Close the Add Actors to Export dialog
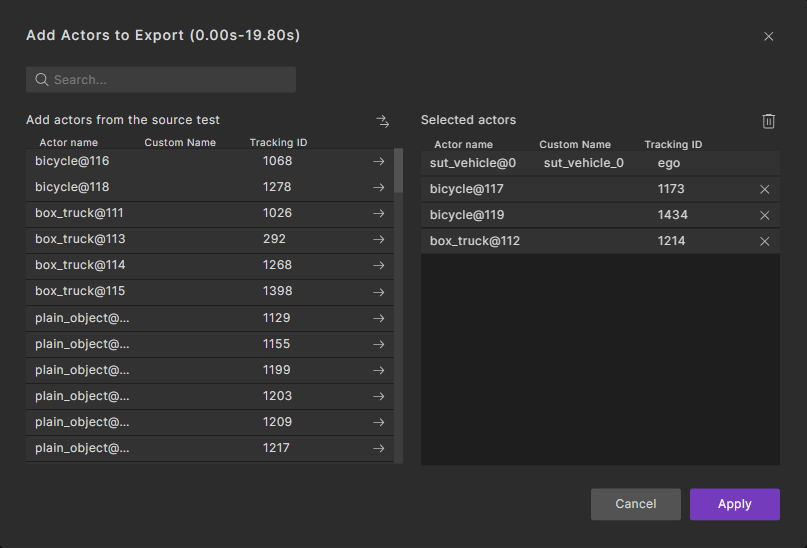The height and width of the screenshot is (548, 807). point(768,36)
